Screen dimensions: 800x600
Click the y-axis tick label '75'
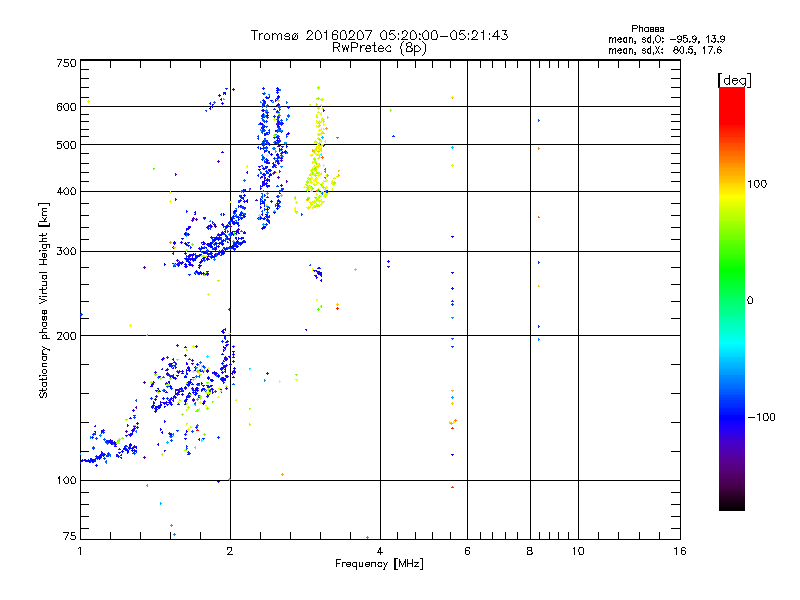pyautogui.click(x=70, y=536)
